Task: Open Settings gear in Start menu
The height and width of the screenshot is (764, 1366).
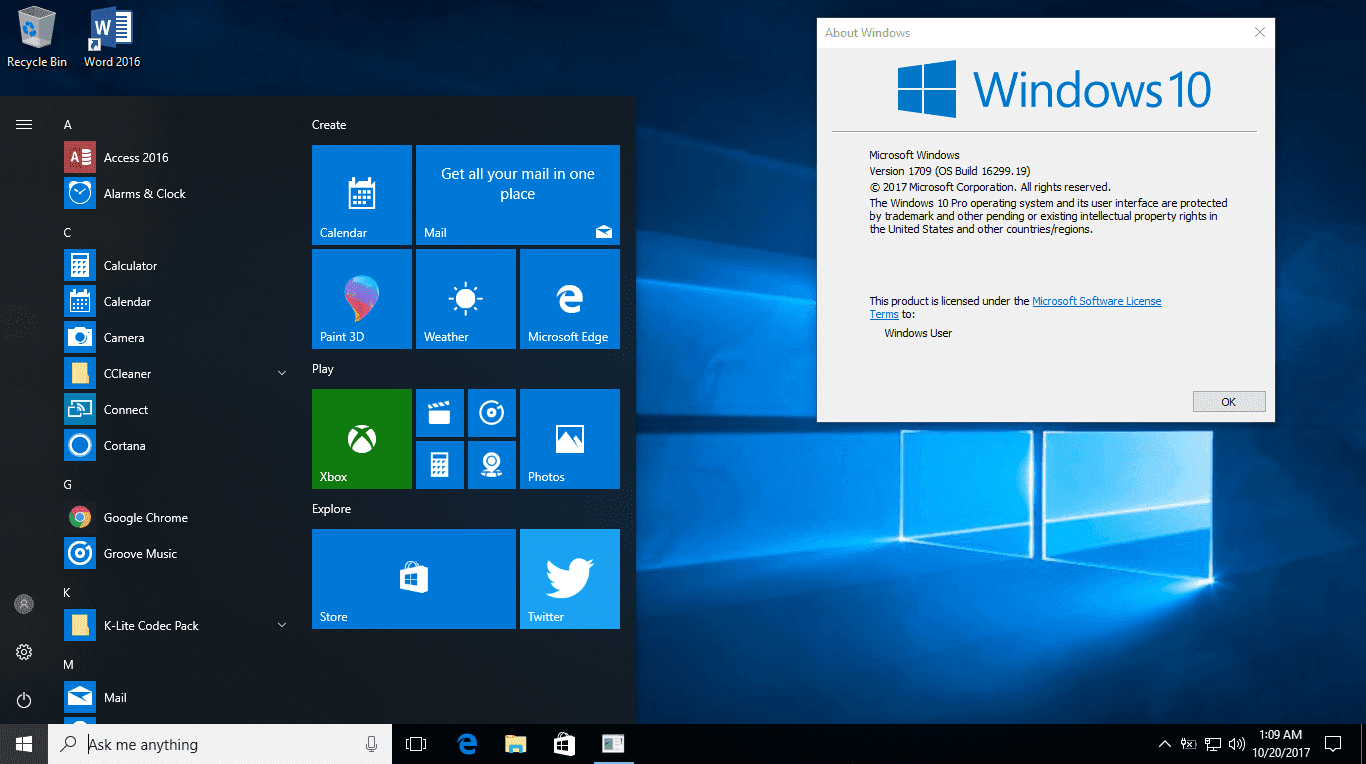Action: coord(24,652)
